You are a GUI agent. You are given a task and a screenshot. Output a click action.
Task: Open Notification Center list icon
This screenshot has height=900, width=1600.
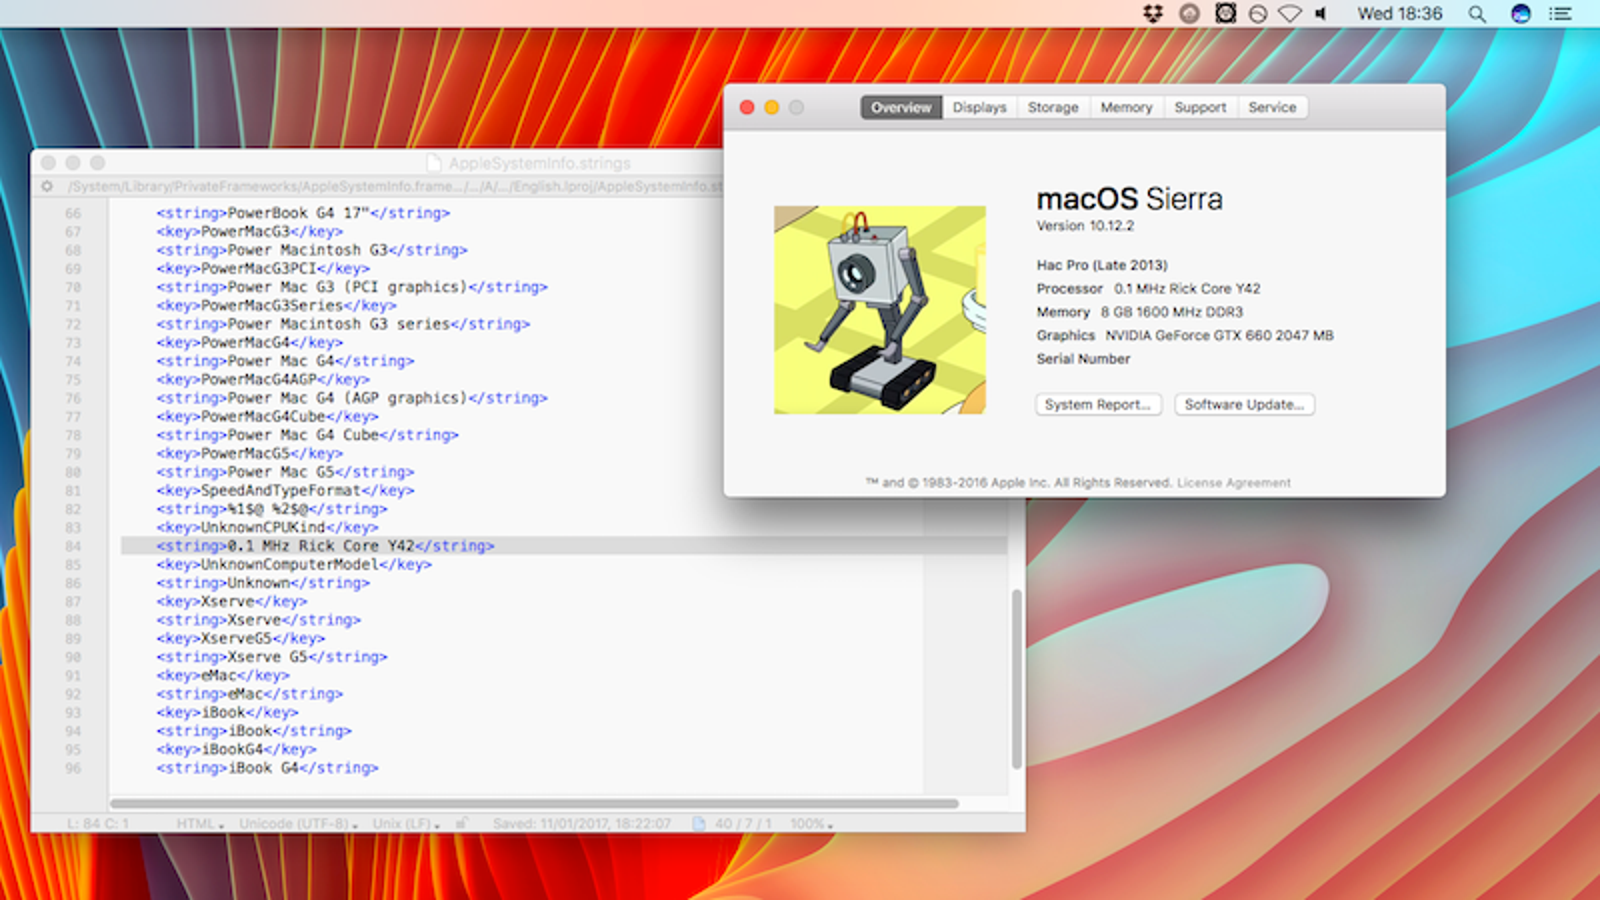click(1560, 14)
